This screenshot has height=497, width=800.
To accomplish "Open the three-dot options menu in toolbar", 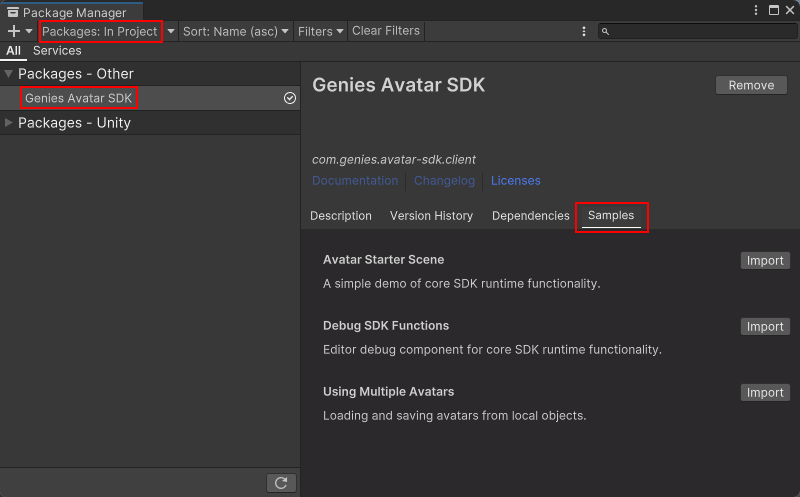I will pos(584,31).
